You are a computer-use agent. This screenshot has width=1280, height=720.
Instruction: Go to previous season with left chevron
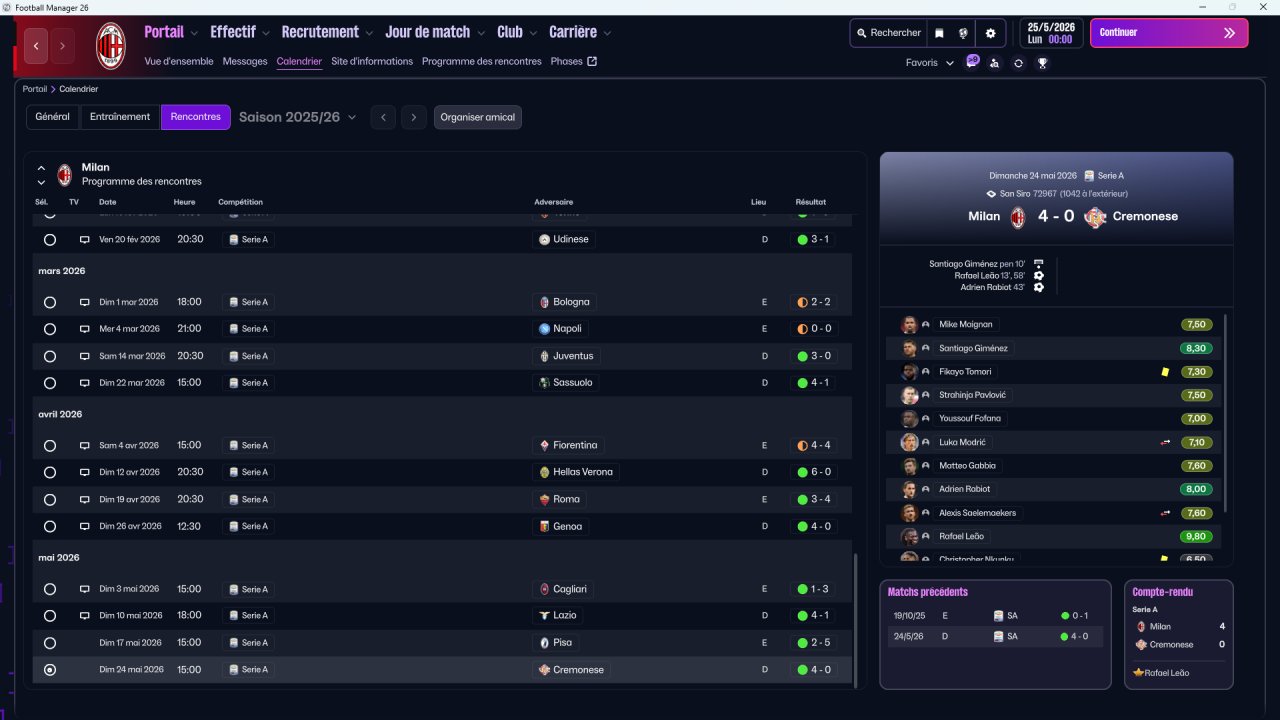pos(383,118)
